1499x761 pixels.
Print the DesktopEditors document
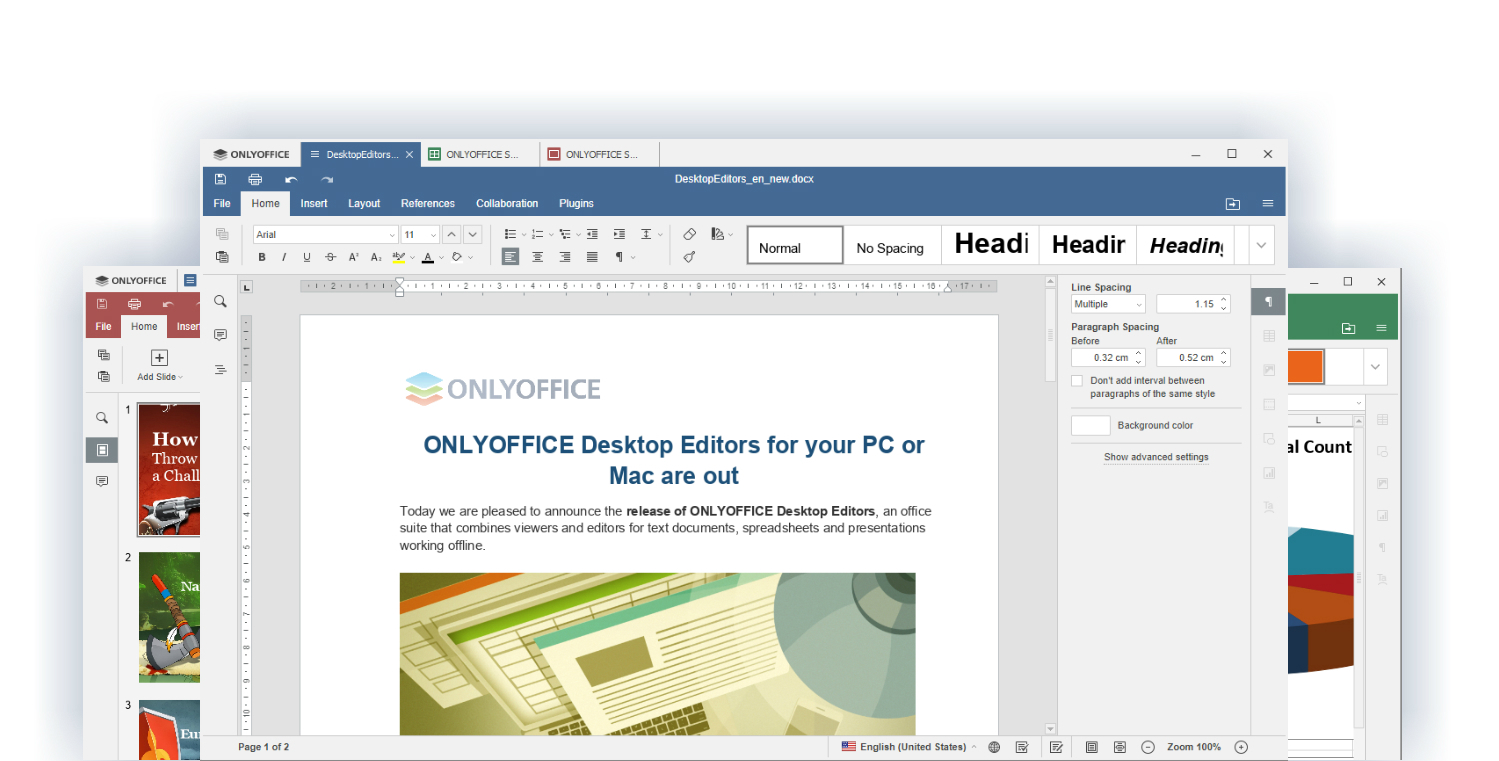(255, 179)
